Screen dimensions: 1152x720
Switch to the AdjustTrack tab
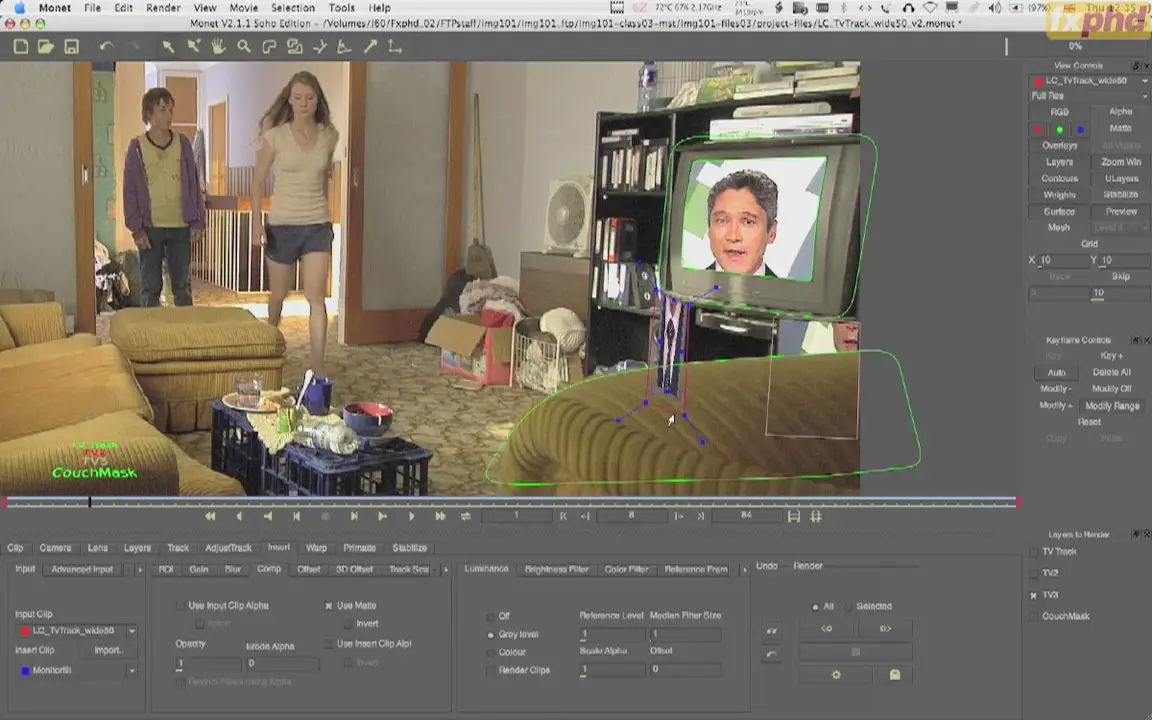tap(228, 548)
